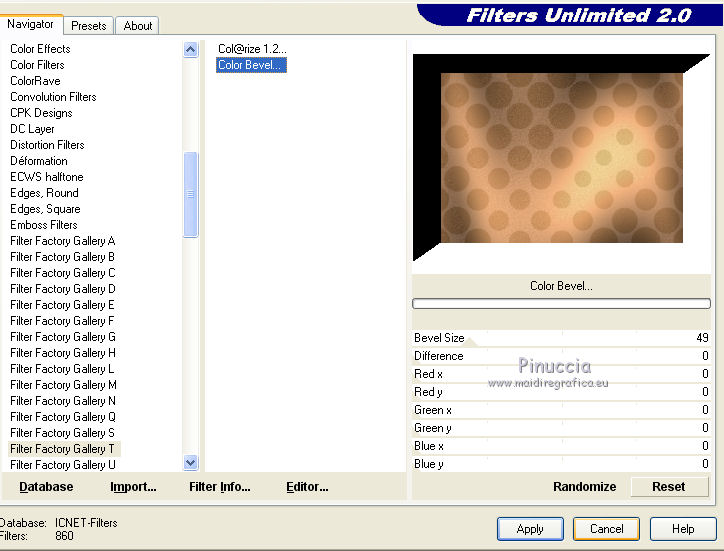Select Distortion Filters category
The width and height of the screenshot is (724, 551).
click(47, 145)
